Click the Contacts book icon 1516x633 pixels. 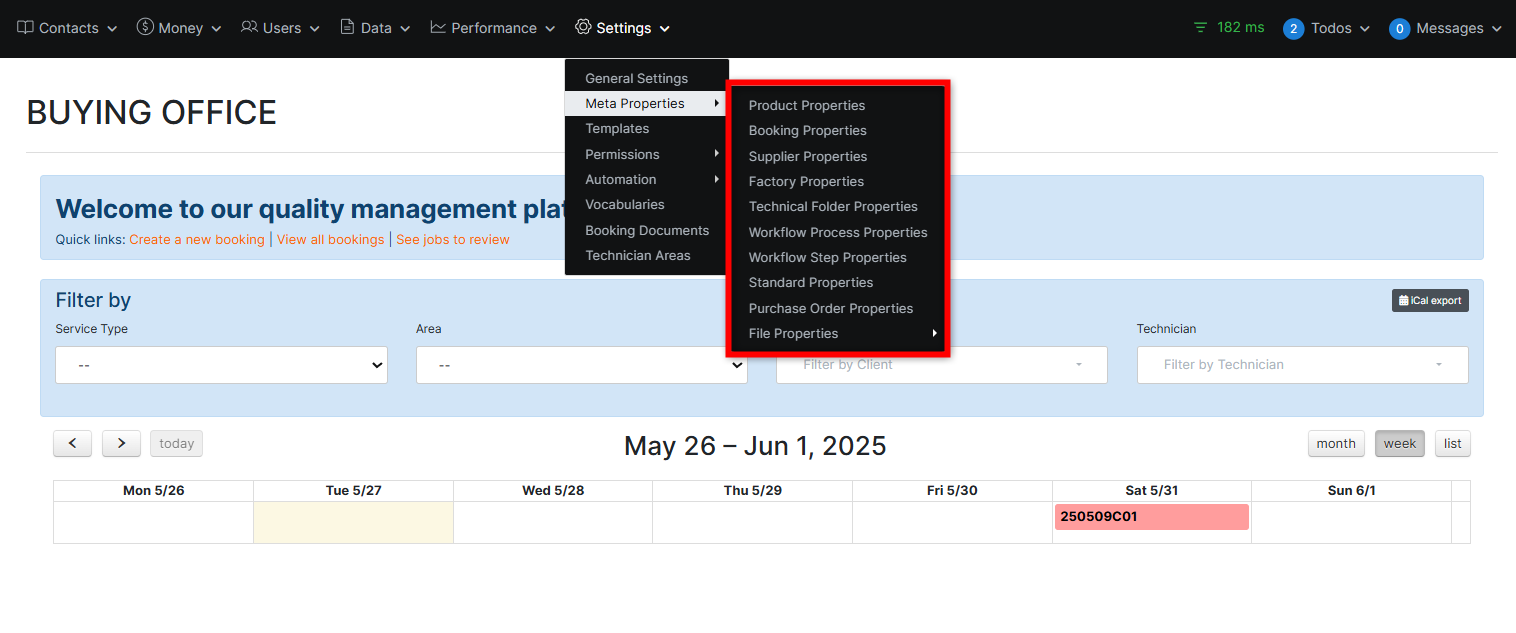tap(26, 27)
